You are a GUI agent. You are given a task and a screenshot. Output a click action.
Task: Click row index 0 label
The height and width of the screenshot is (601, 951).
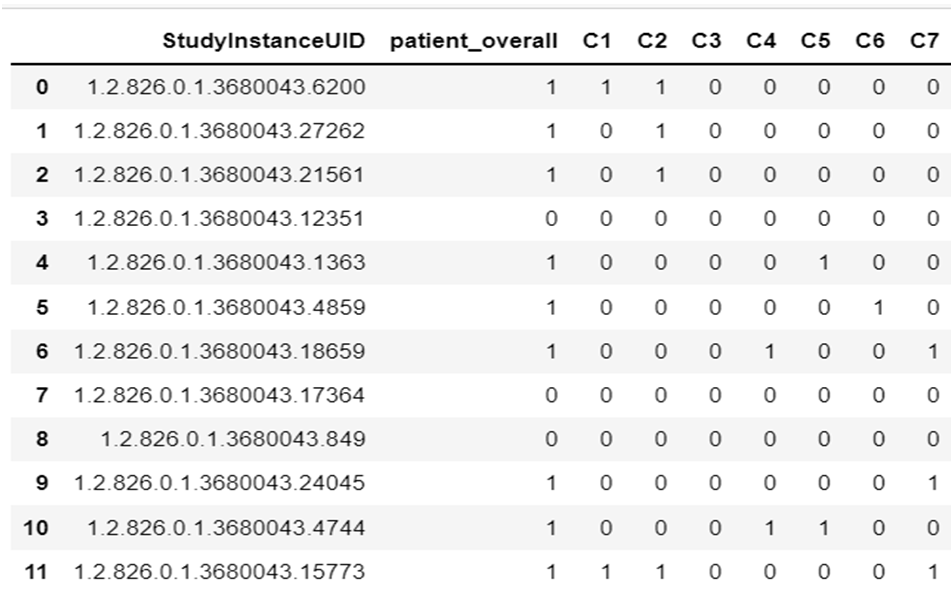pos(41,88)
